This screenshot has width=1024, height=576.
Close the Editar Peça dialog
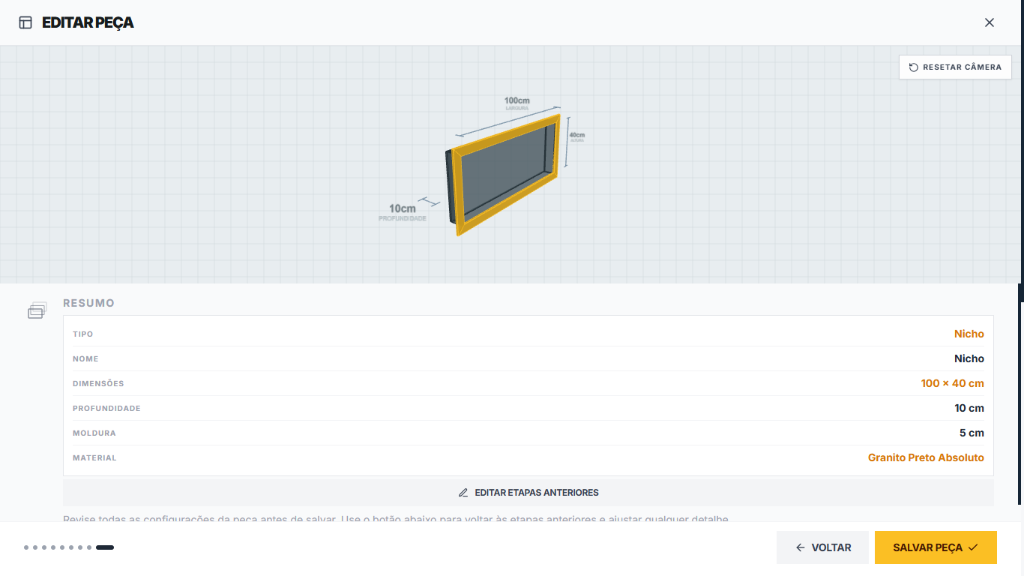pos(989,23)
